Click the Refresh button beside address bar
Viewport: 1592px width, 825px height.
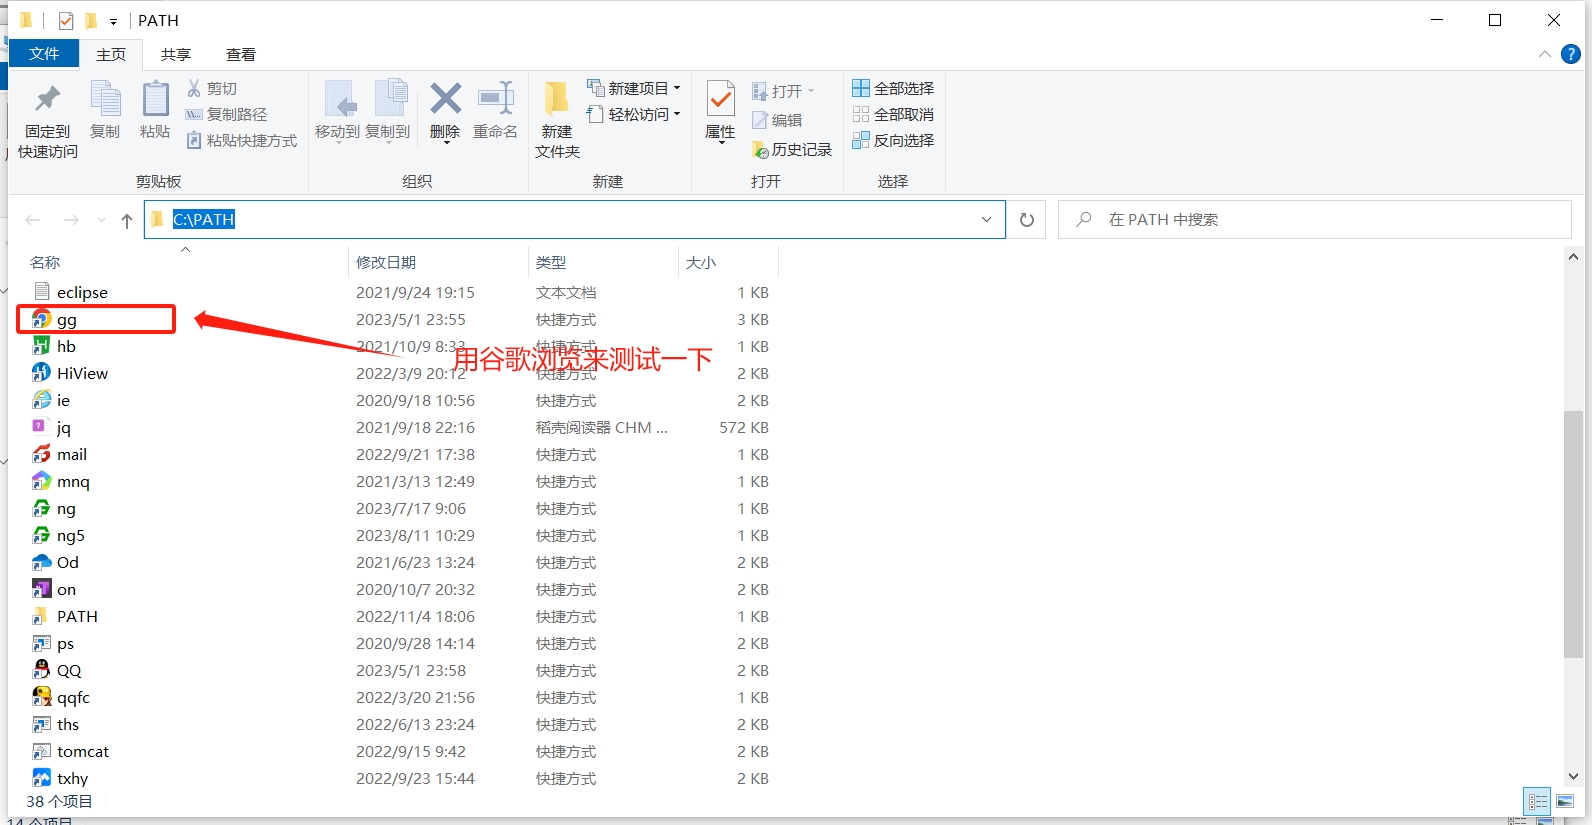1026,220
